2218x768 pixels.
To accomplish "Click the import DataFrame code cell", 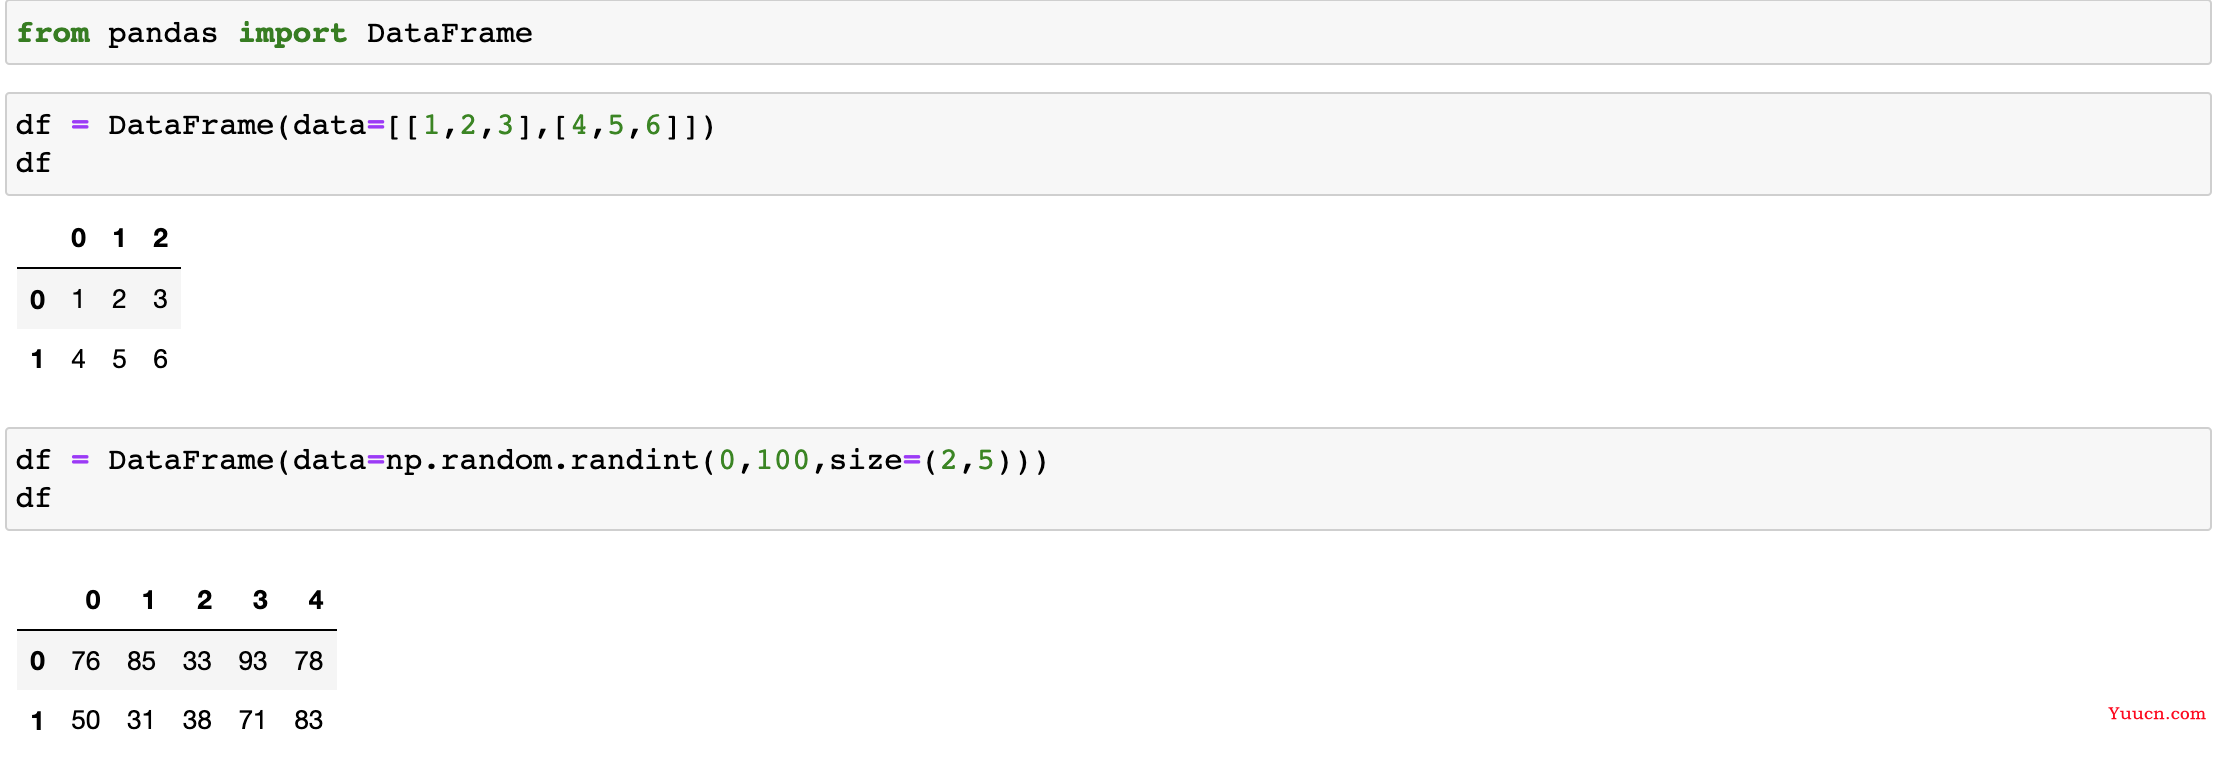I will [1108, 33].
